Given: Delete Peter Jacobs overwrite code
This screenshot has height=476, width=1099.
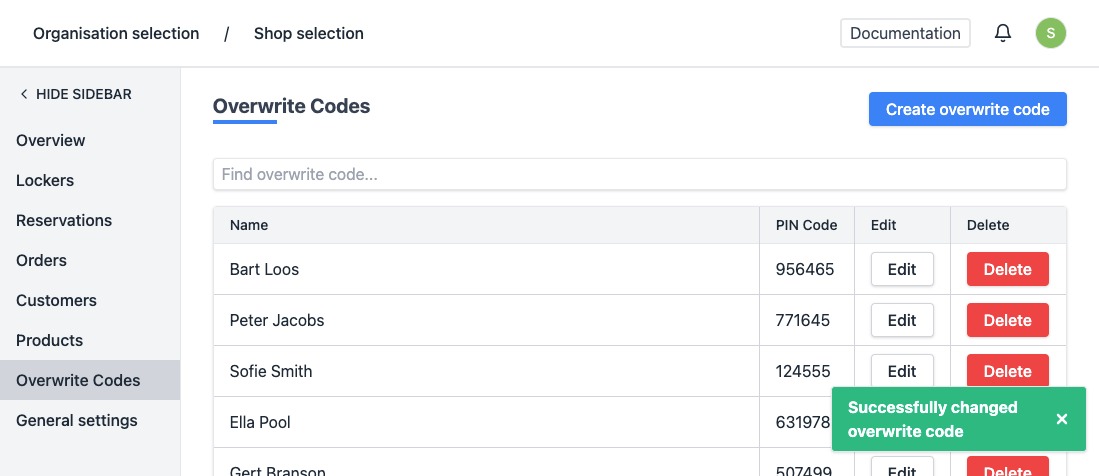Looking at the screenshot, I should (1007, 320).
